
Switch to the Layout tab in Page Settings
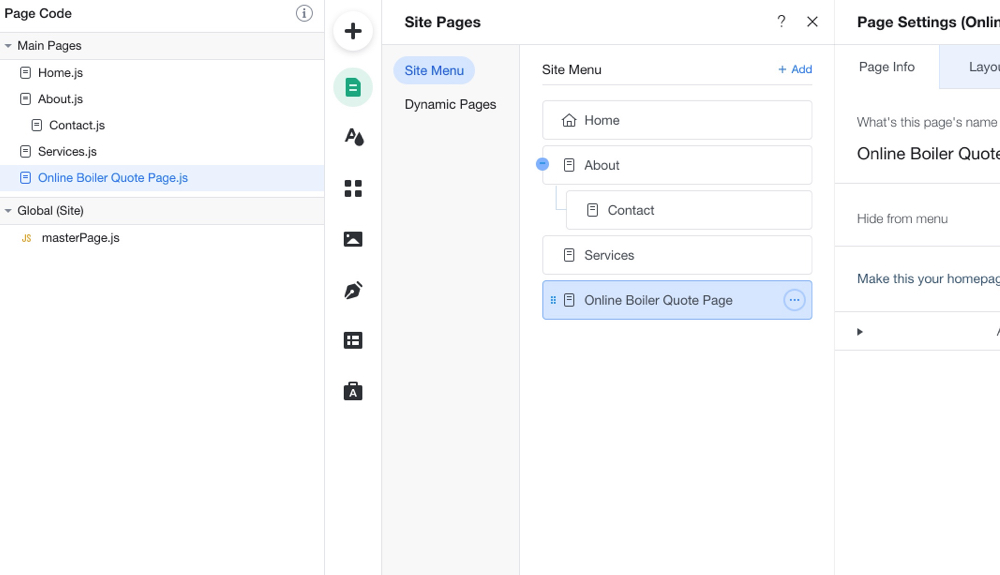pyautogui.click(x=969, y=67)
